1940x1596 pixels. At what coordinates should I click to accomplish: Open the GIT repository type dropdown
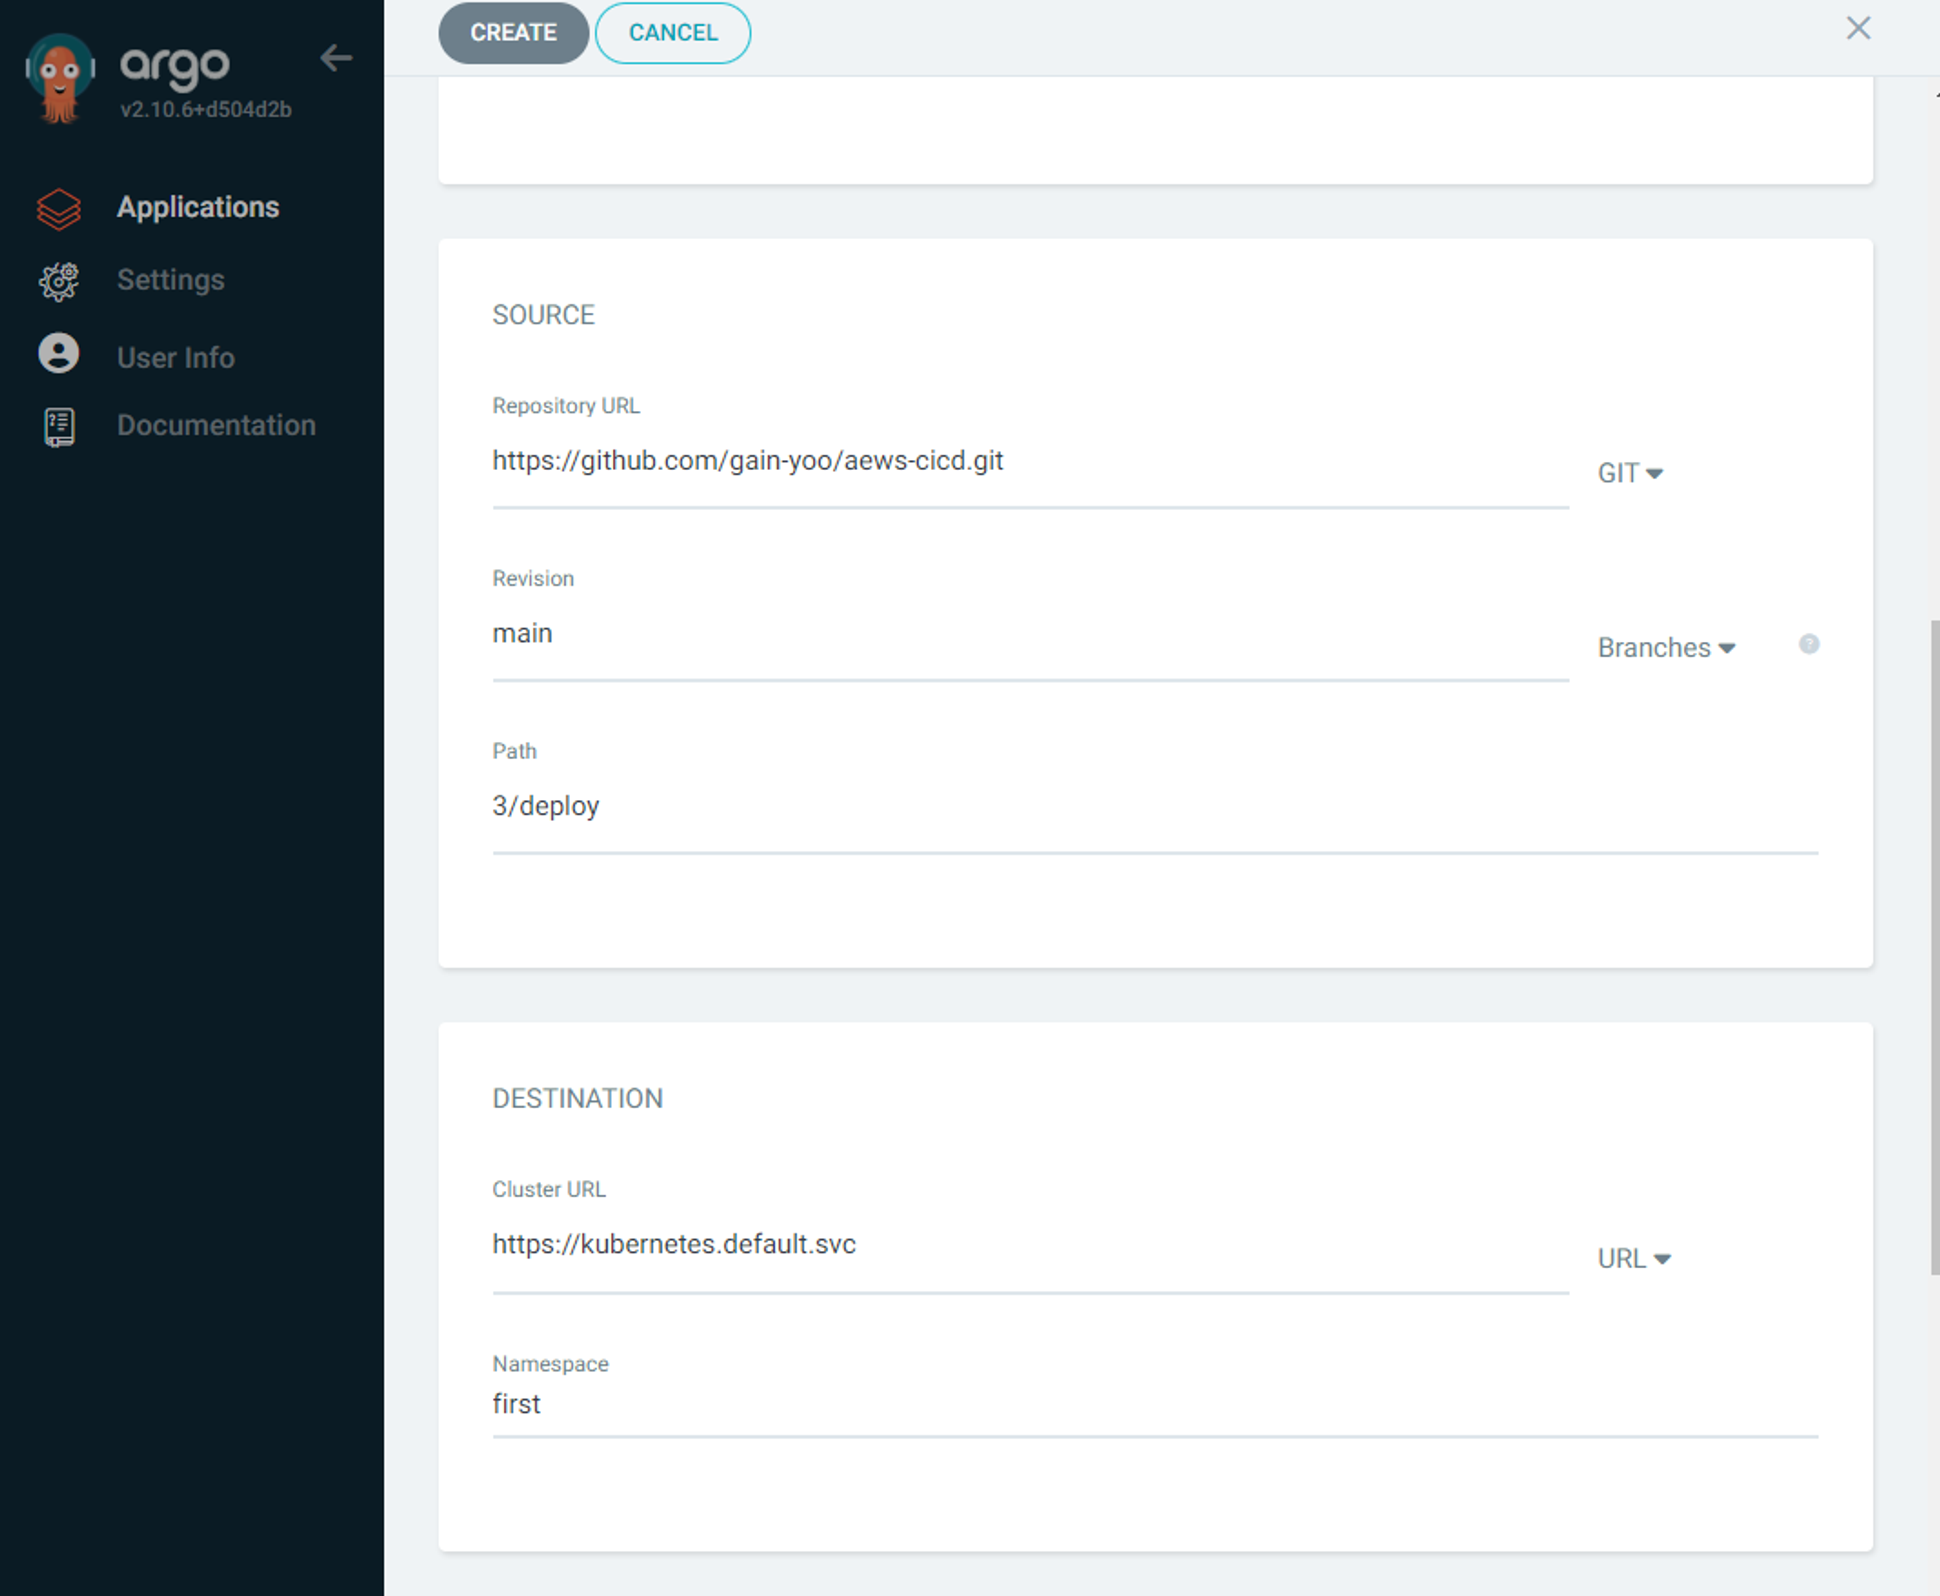1629,473
